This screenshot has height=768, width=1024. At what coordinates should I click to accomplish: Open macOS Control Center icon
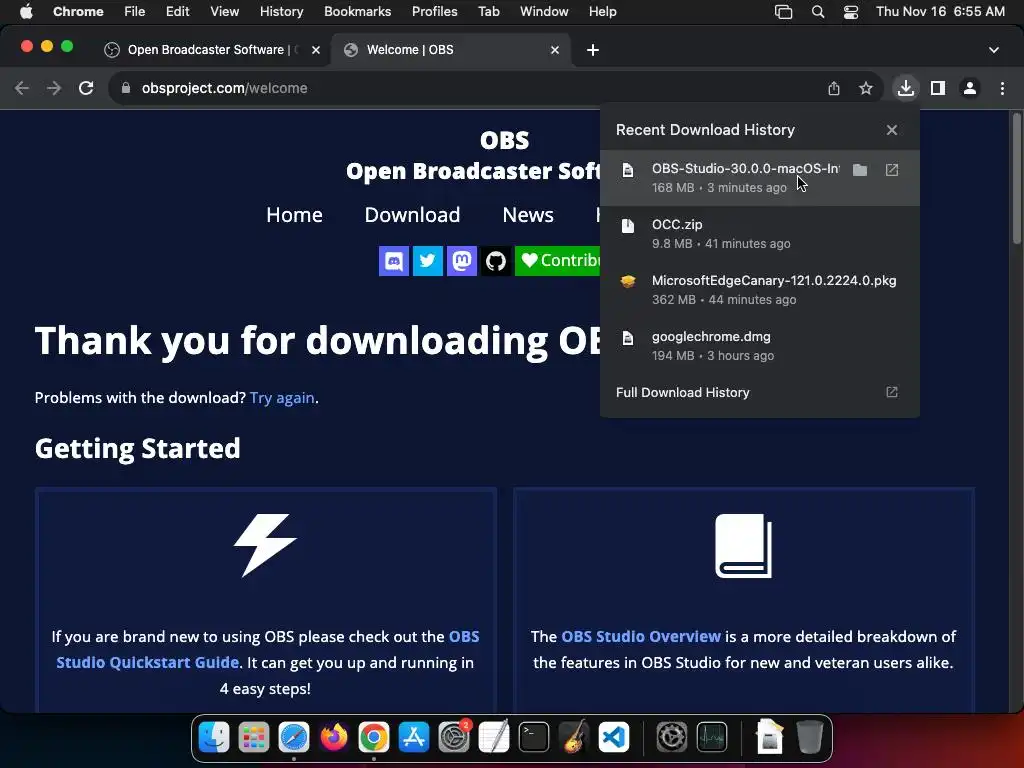click(x=851, y=12)
